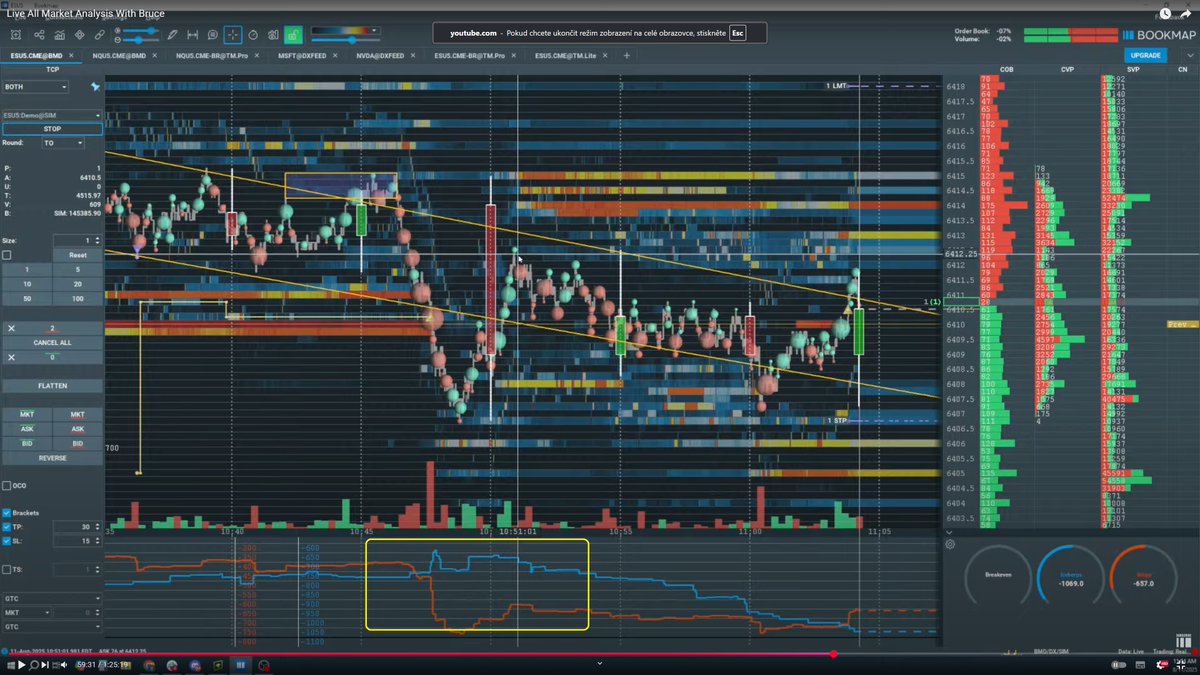The width and height of the screenshot is (1200, 675).
Task: Click the SVP column header
Action: [1133, 70]
